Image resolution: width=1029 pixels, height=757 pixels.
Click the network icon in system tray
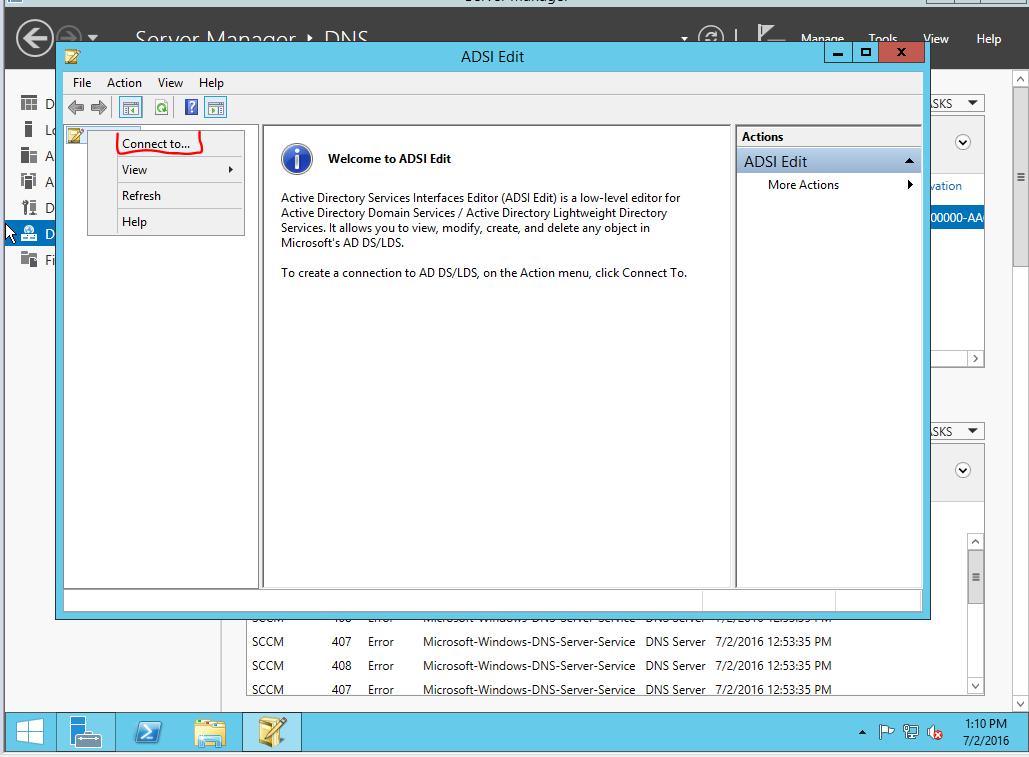911,731
